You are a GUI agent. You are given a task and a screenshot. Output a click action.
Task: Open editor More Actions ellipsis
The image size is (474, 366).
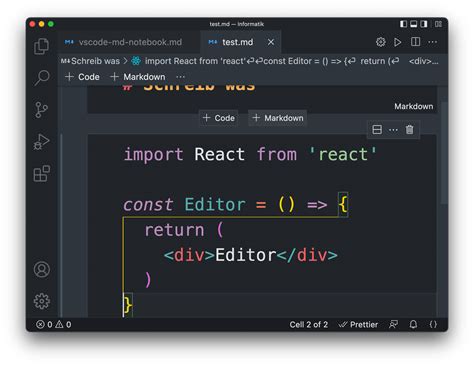[x=433, y=42]
